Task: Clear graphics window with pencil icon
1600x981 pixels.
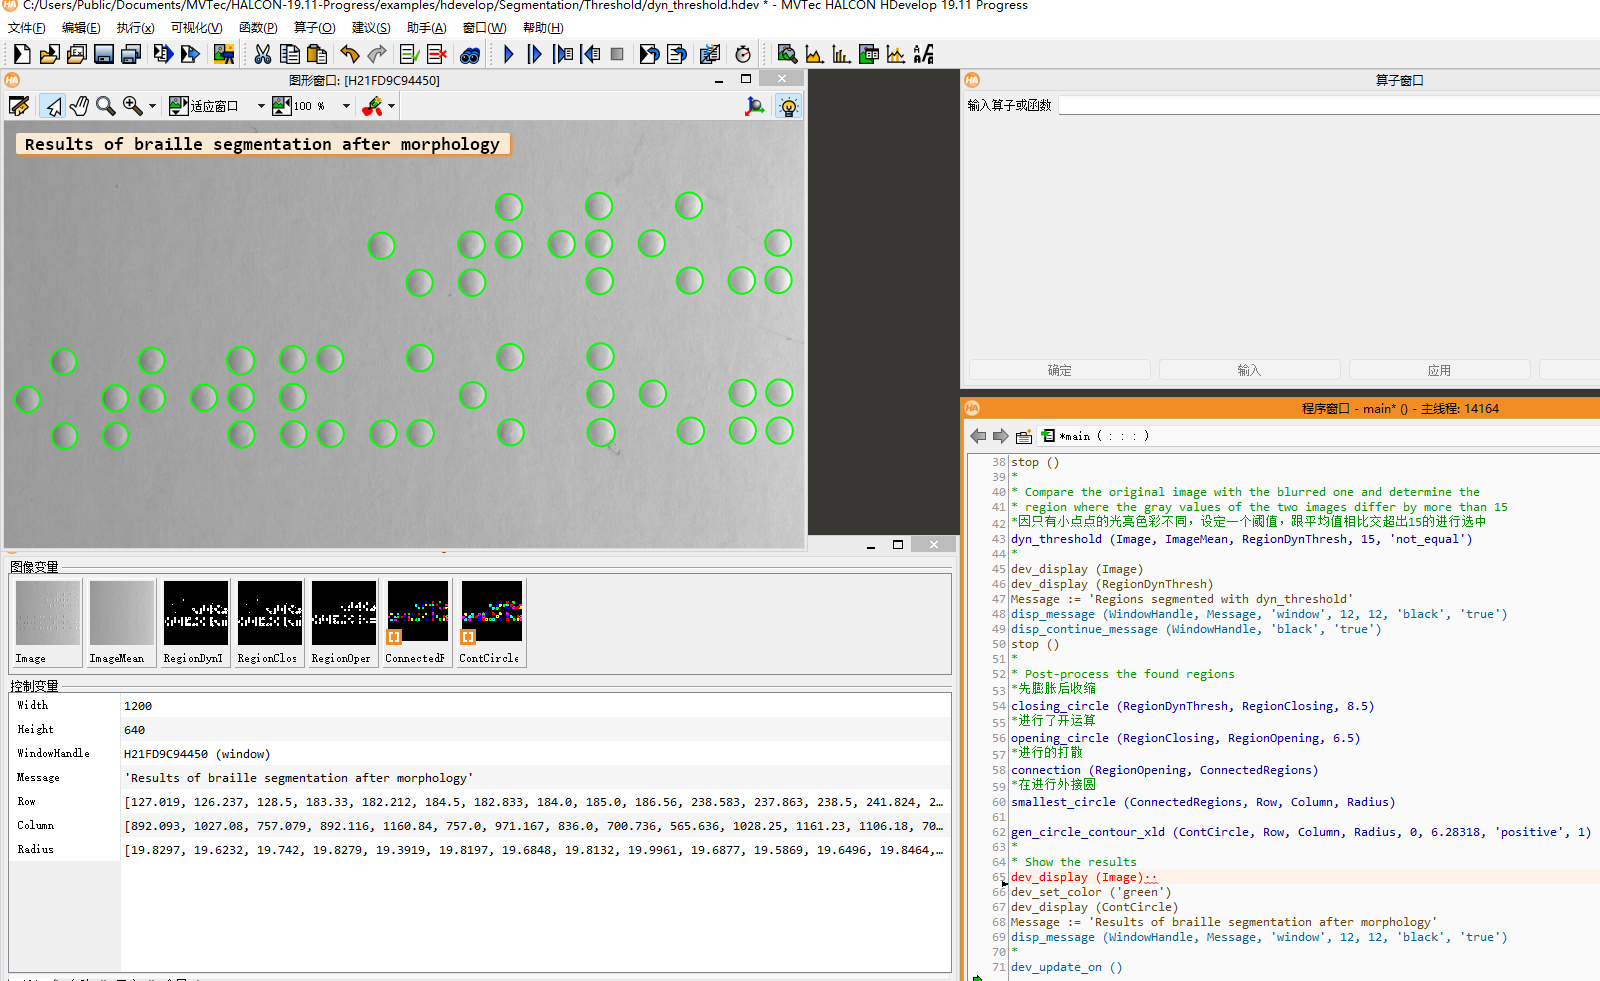Action: pyautogui.click(x=19, y=106)
